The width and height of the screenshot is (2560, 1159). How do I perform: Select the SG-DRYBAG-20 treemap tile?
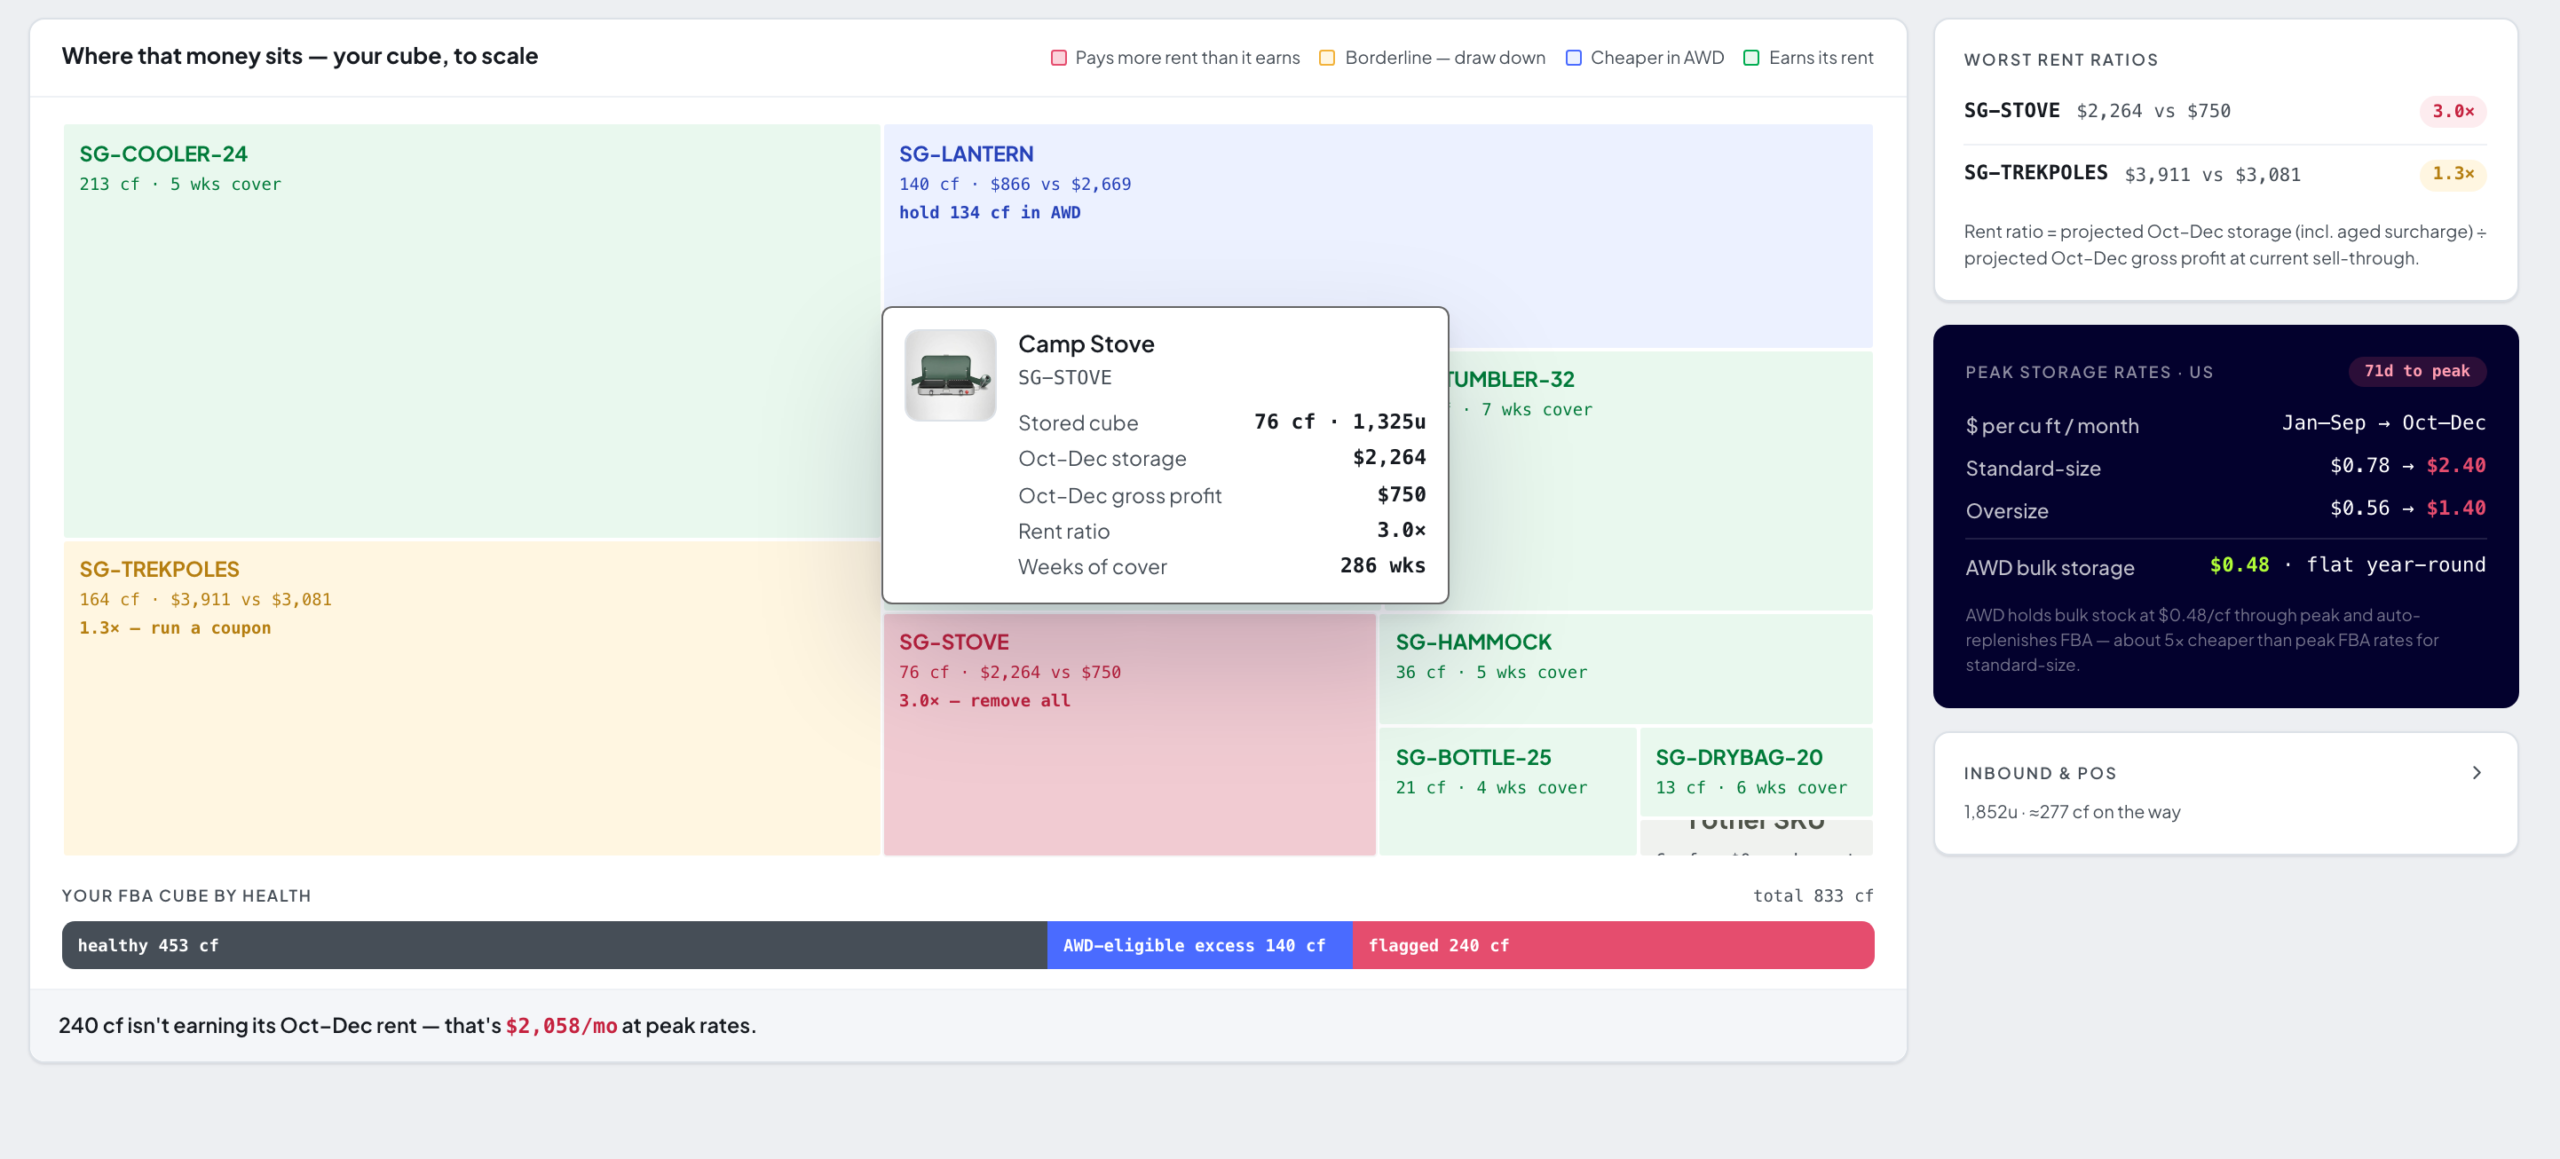coord(1756,771)
